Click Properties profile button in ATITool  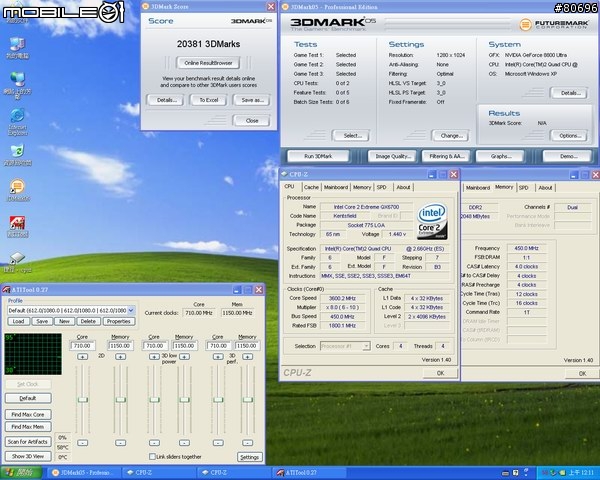point(118,322)
